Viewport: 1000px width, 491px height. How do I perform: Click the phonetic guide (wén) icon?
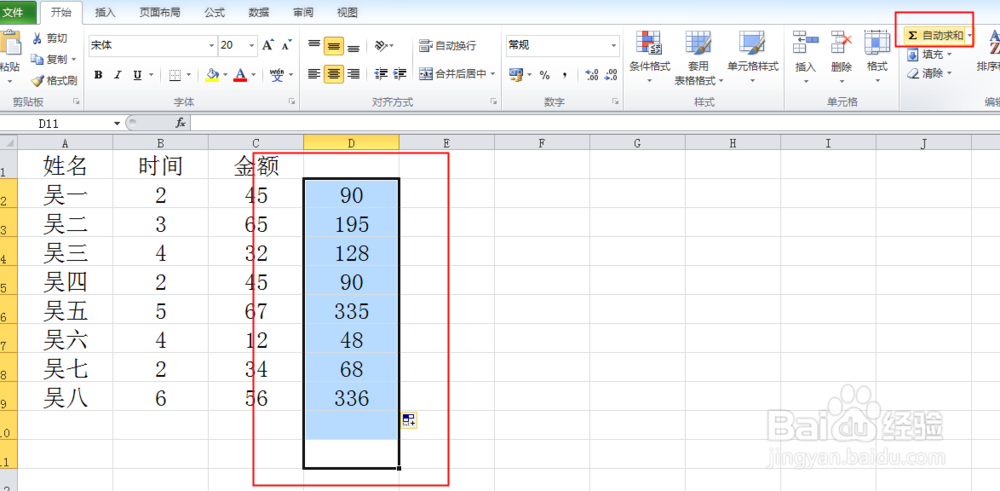click(277, 75)
